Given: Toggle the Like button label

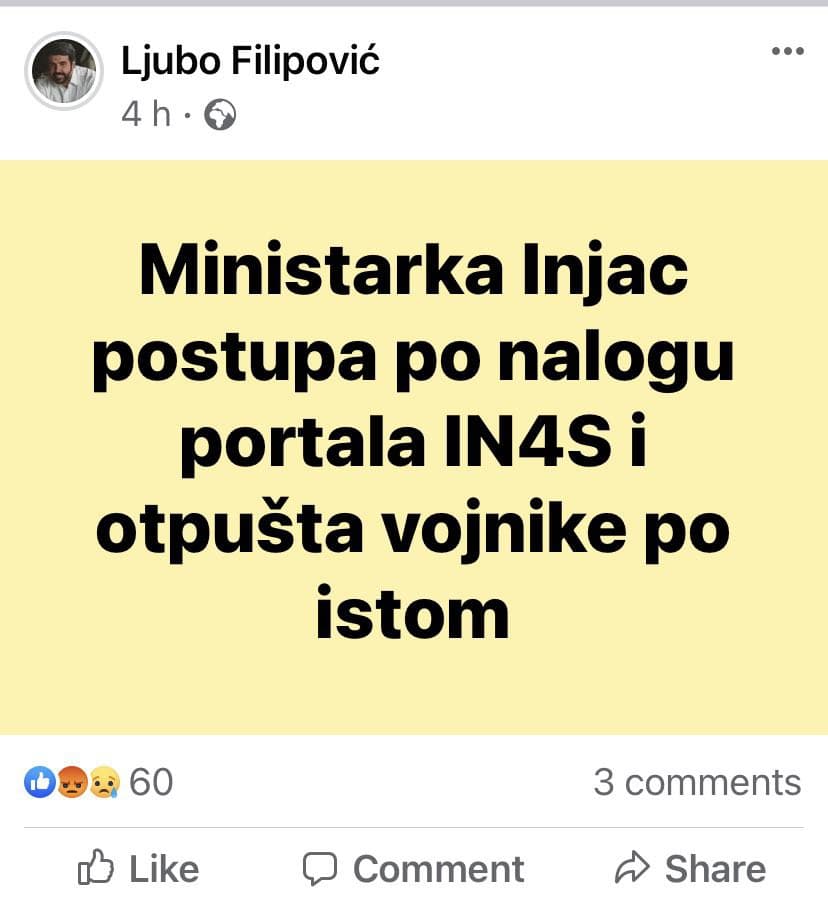Looking at the screenshot, I should point(164,868).
